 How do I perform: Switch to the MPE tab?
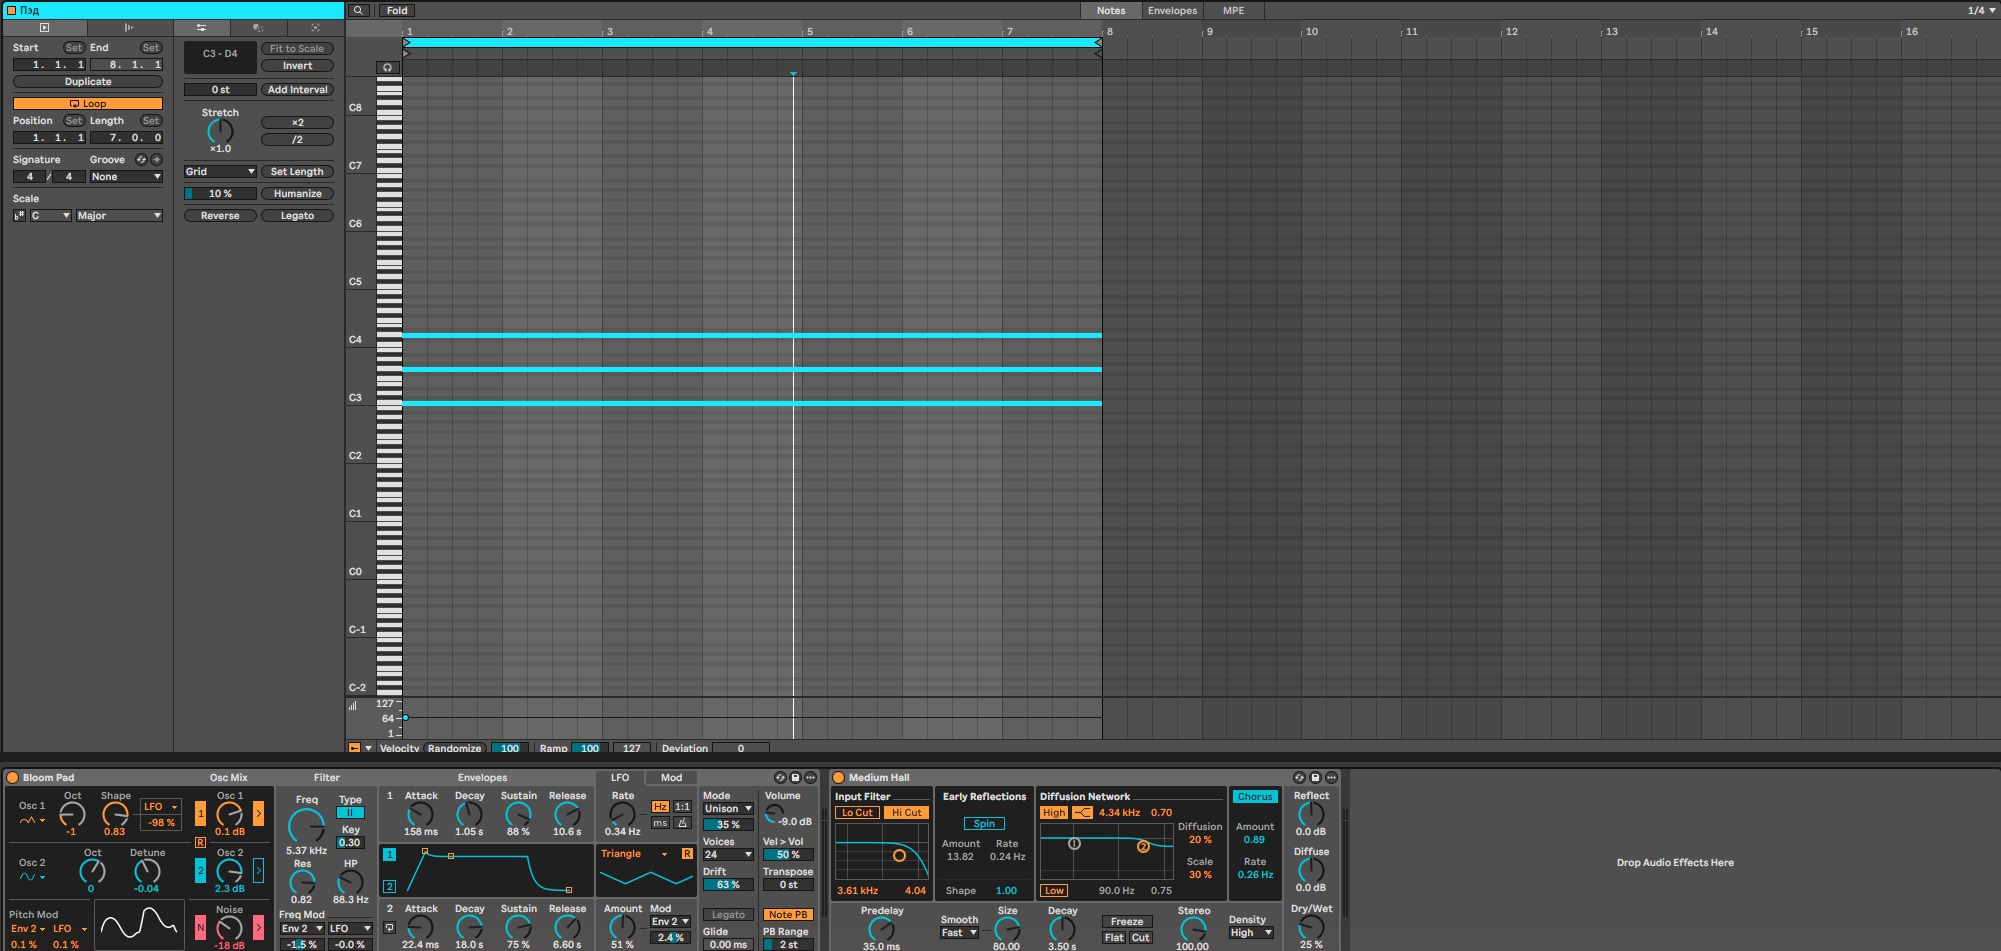[x=1234, y=11]
